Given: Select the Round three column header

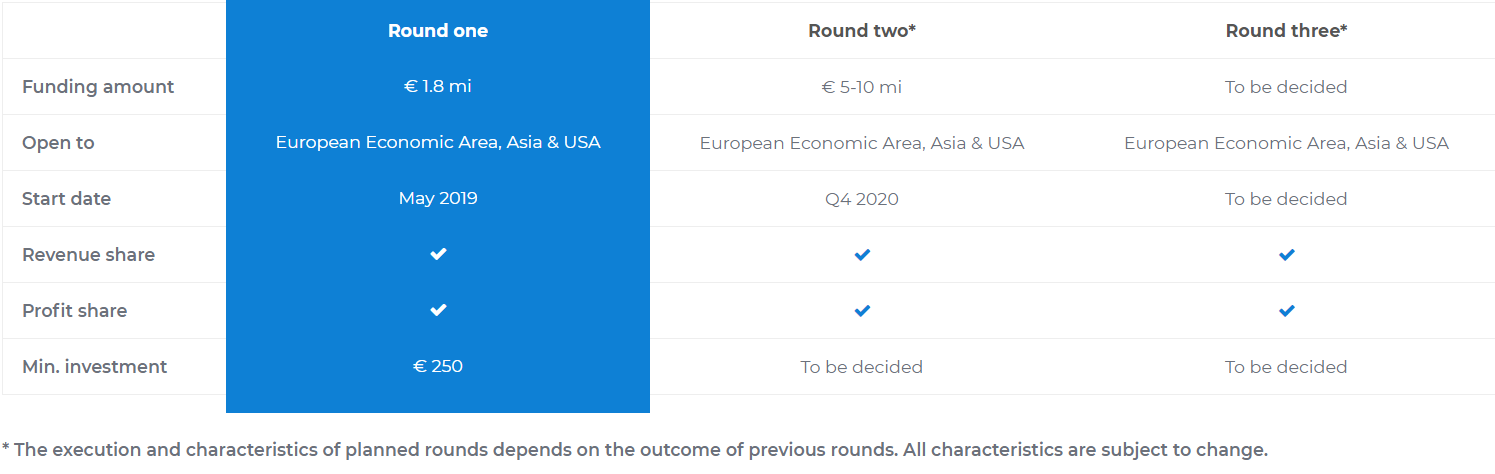Looking at the screenshot, I should [1286, 31].
